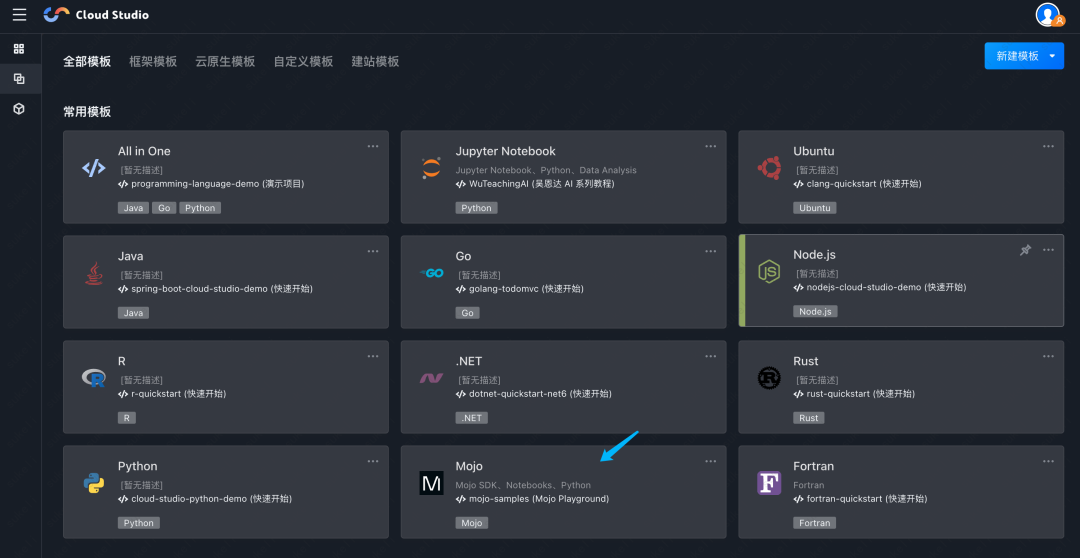Screen dimensions: 1080x558
Task: Select the templates icon in sidebar
Action: pos(19,79)
